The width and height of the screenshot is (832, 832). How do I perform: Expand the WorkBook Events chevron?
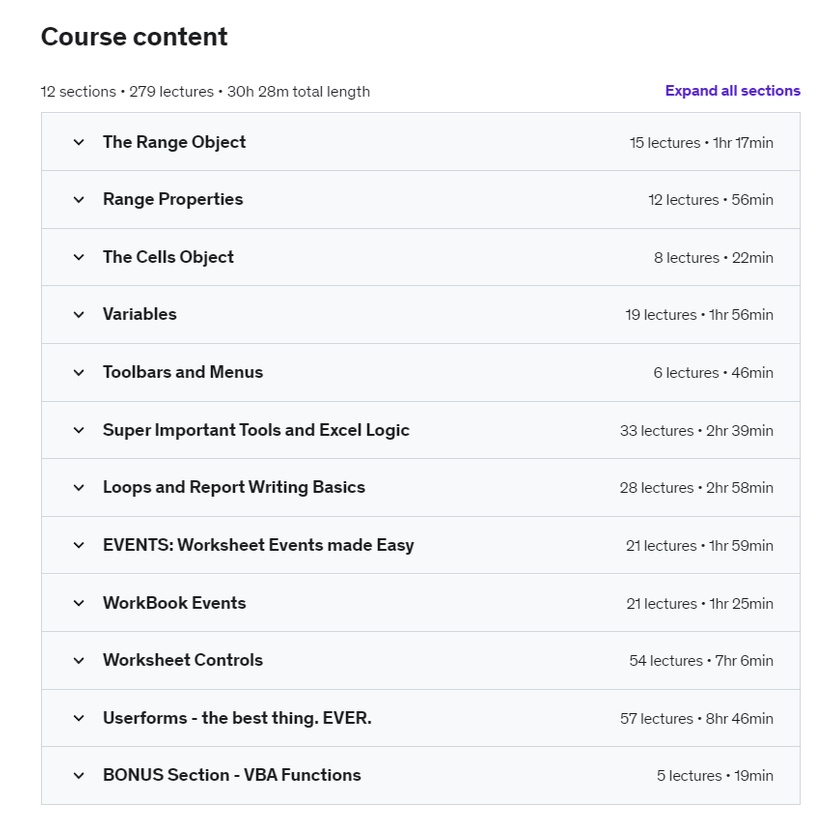[79, 603]
